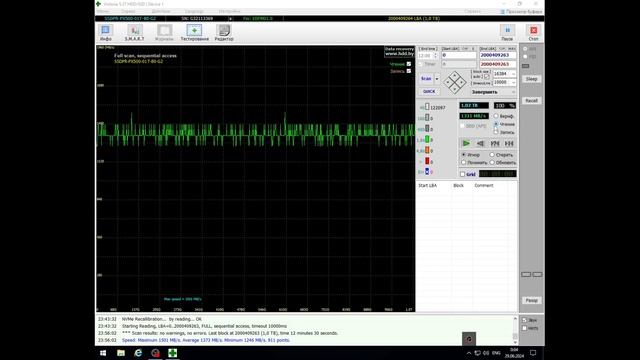Open Просмотр буфера buffer view

[x=521, y=12]
